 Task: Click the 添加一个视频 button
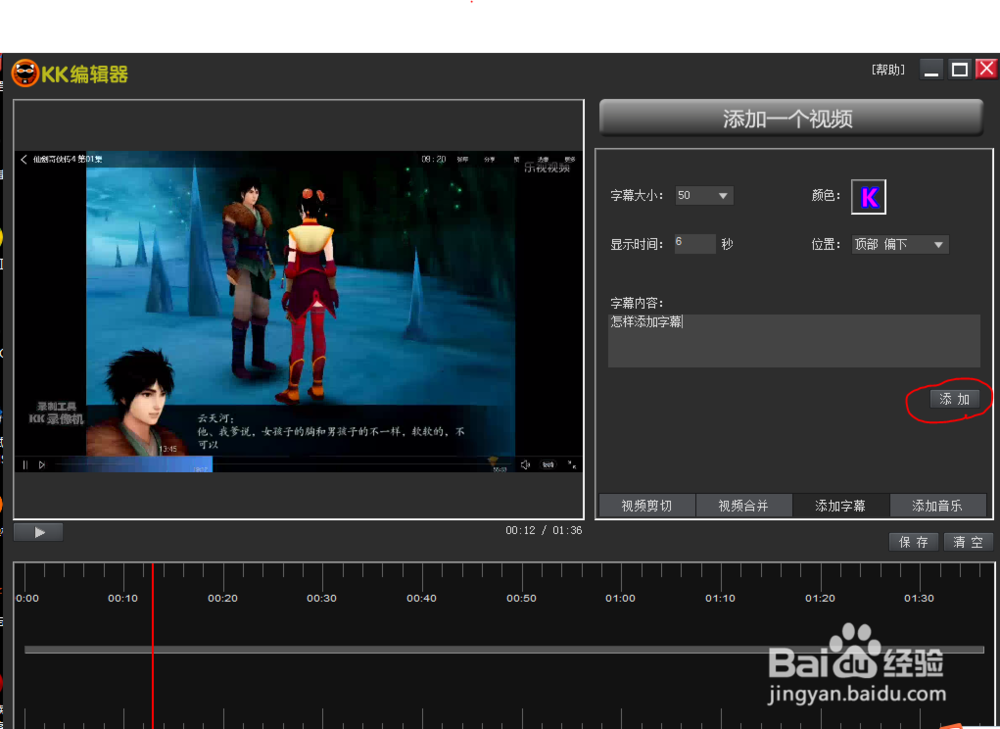[791, 119]
